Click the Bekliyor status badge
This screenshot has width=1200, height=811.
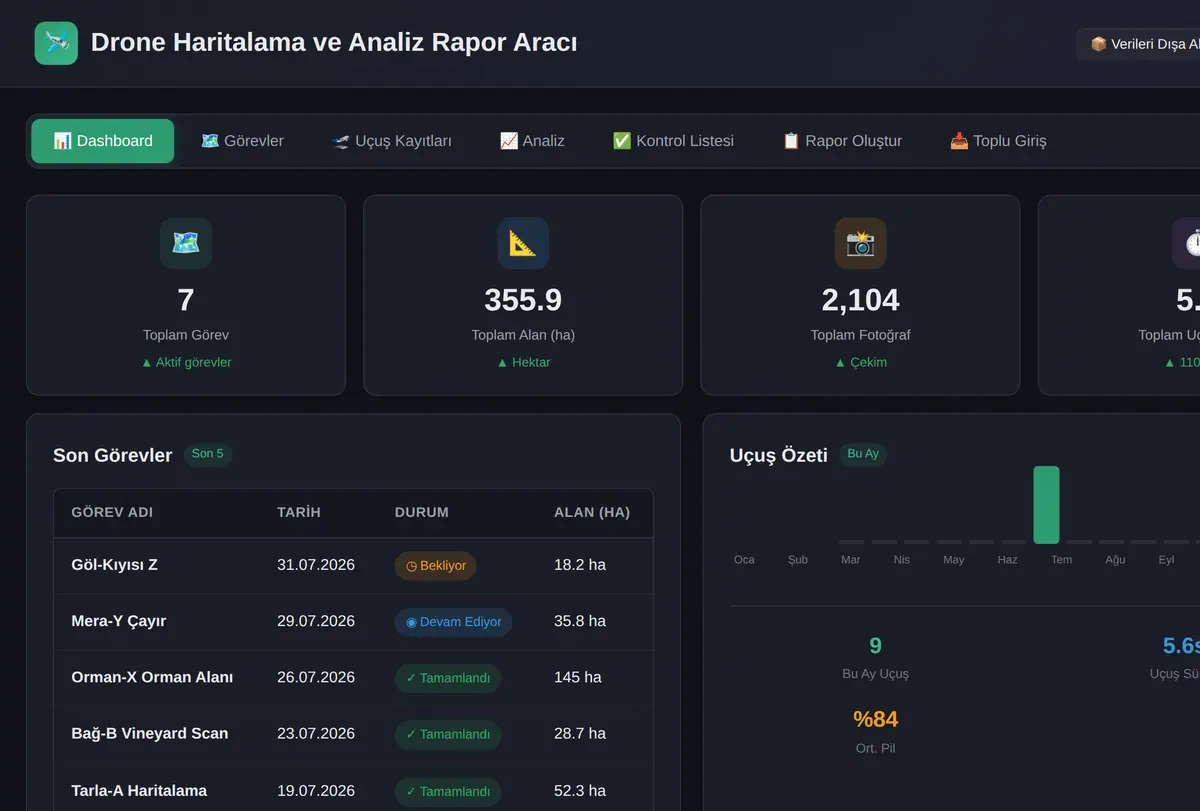click(x=436, y=566)
